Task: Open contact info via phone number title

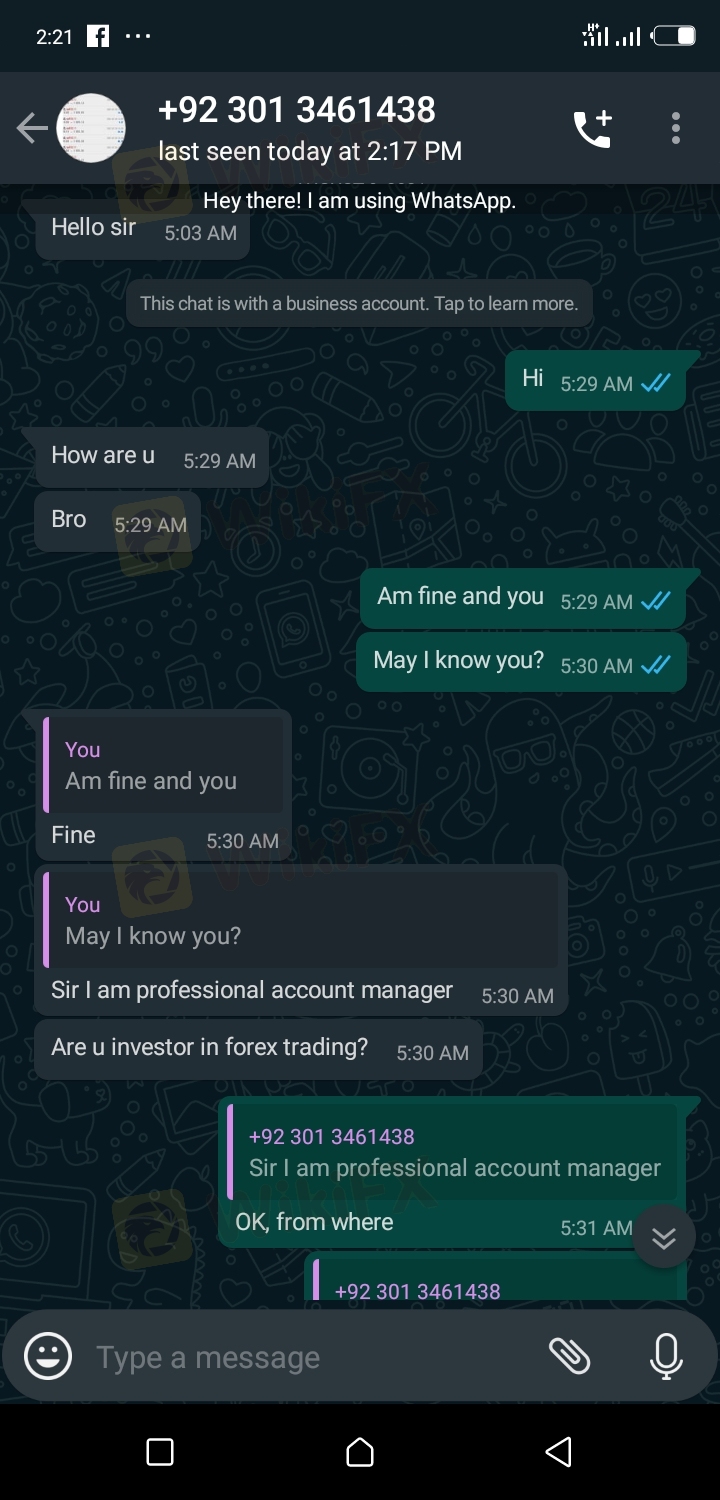Action: [297, 110]
